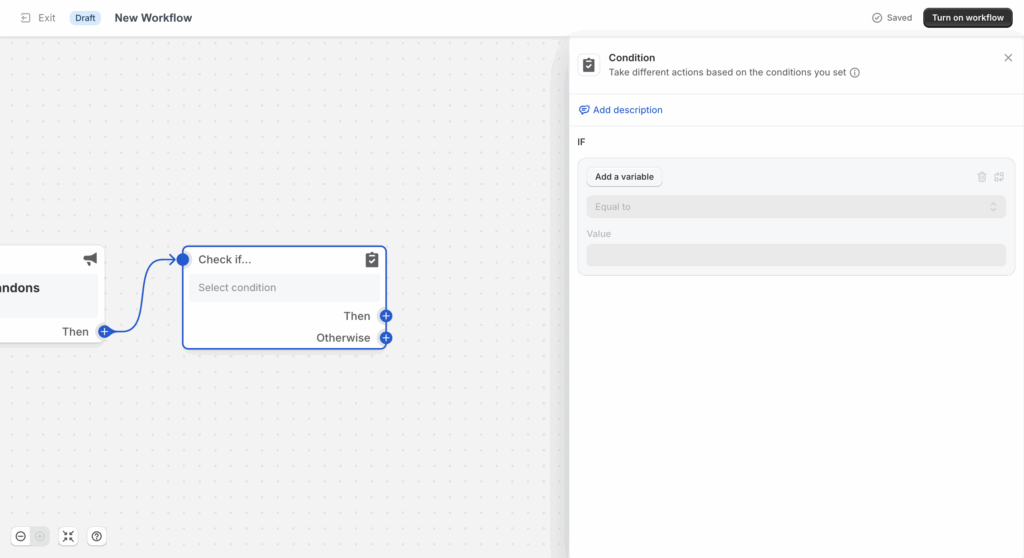Click the Otherwise label on node
Image resolution: width=1024 pixels, height=558 pixels.
point(343,338)
